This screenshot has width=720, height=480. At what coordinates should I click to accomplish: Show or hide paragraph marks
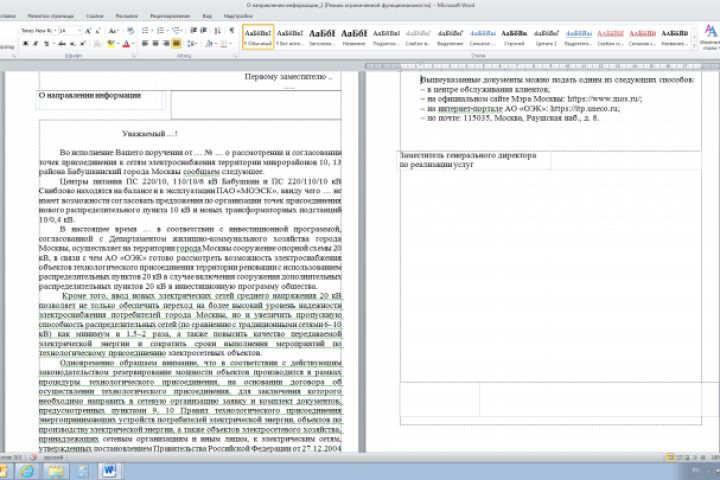click(x=232, y=31)
